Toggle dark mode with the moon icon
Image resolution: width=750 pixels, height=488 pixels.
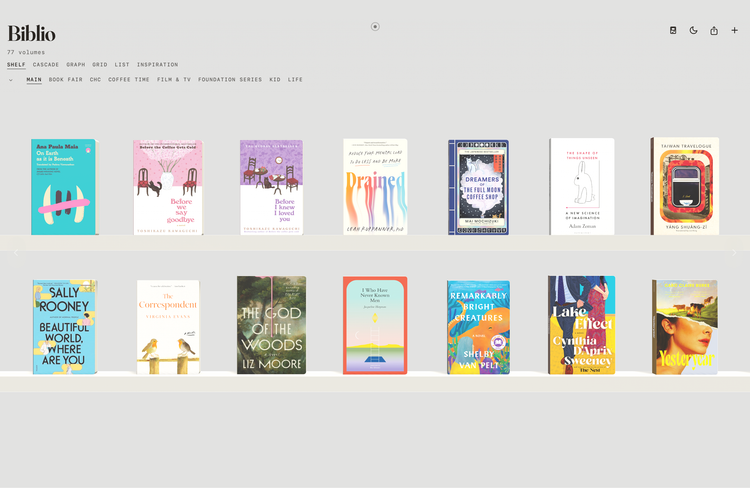pyautogui.click(x=694, y=31)
